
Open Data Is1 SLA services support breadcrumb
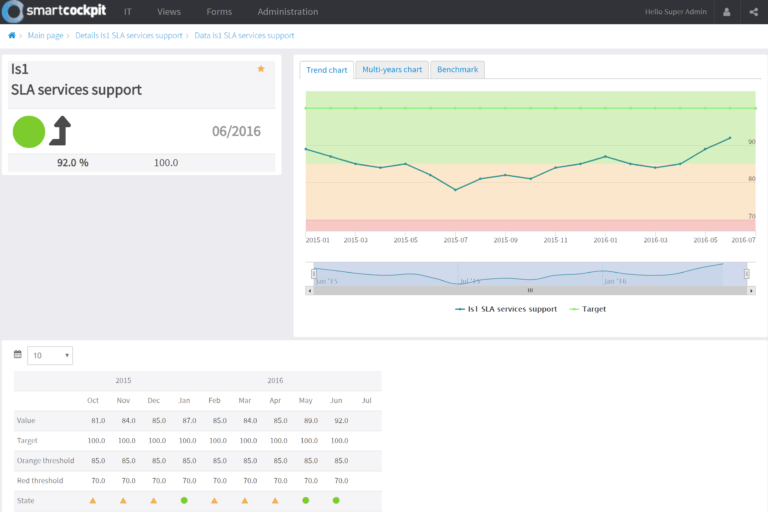tap(244, 35)
